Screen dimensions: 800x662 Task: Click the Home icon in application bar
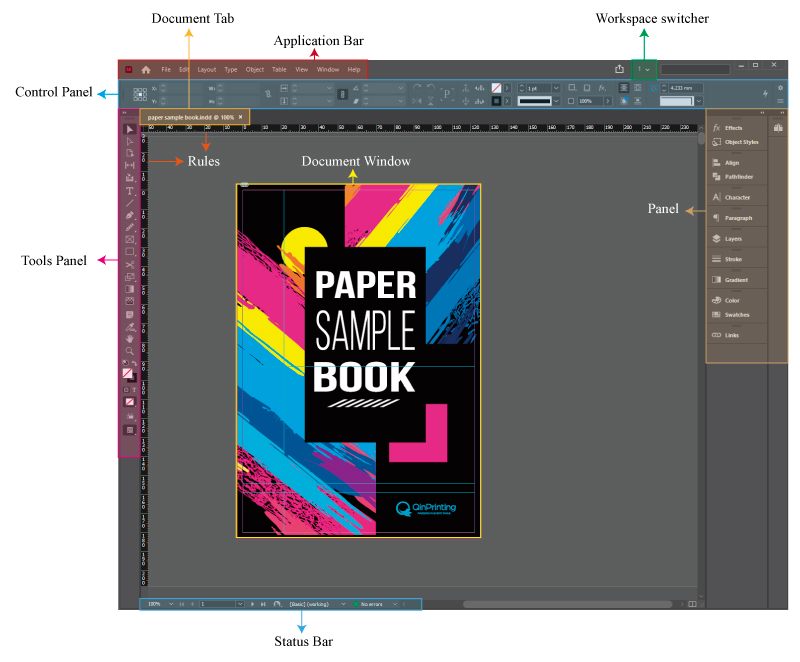(x=146, y=69)
